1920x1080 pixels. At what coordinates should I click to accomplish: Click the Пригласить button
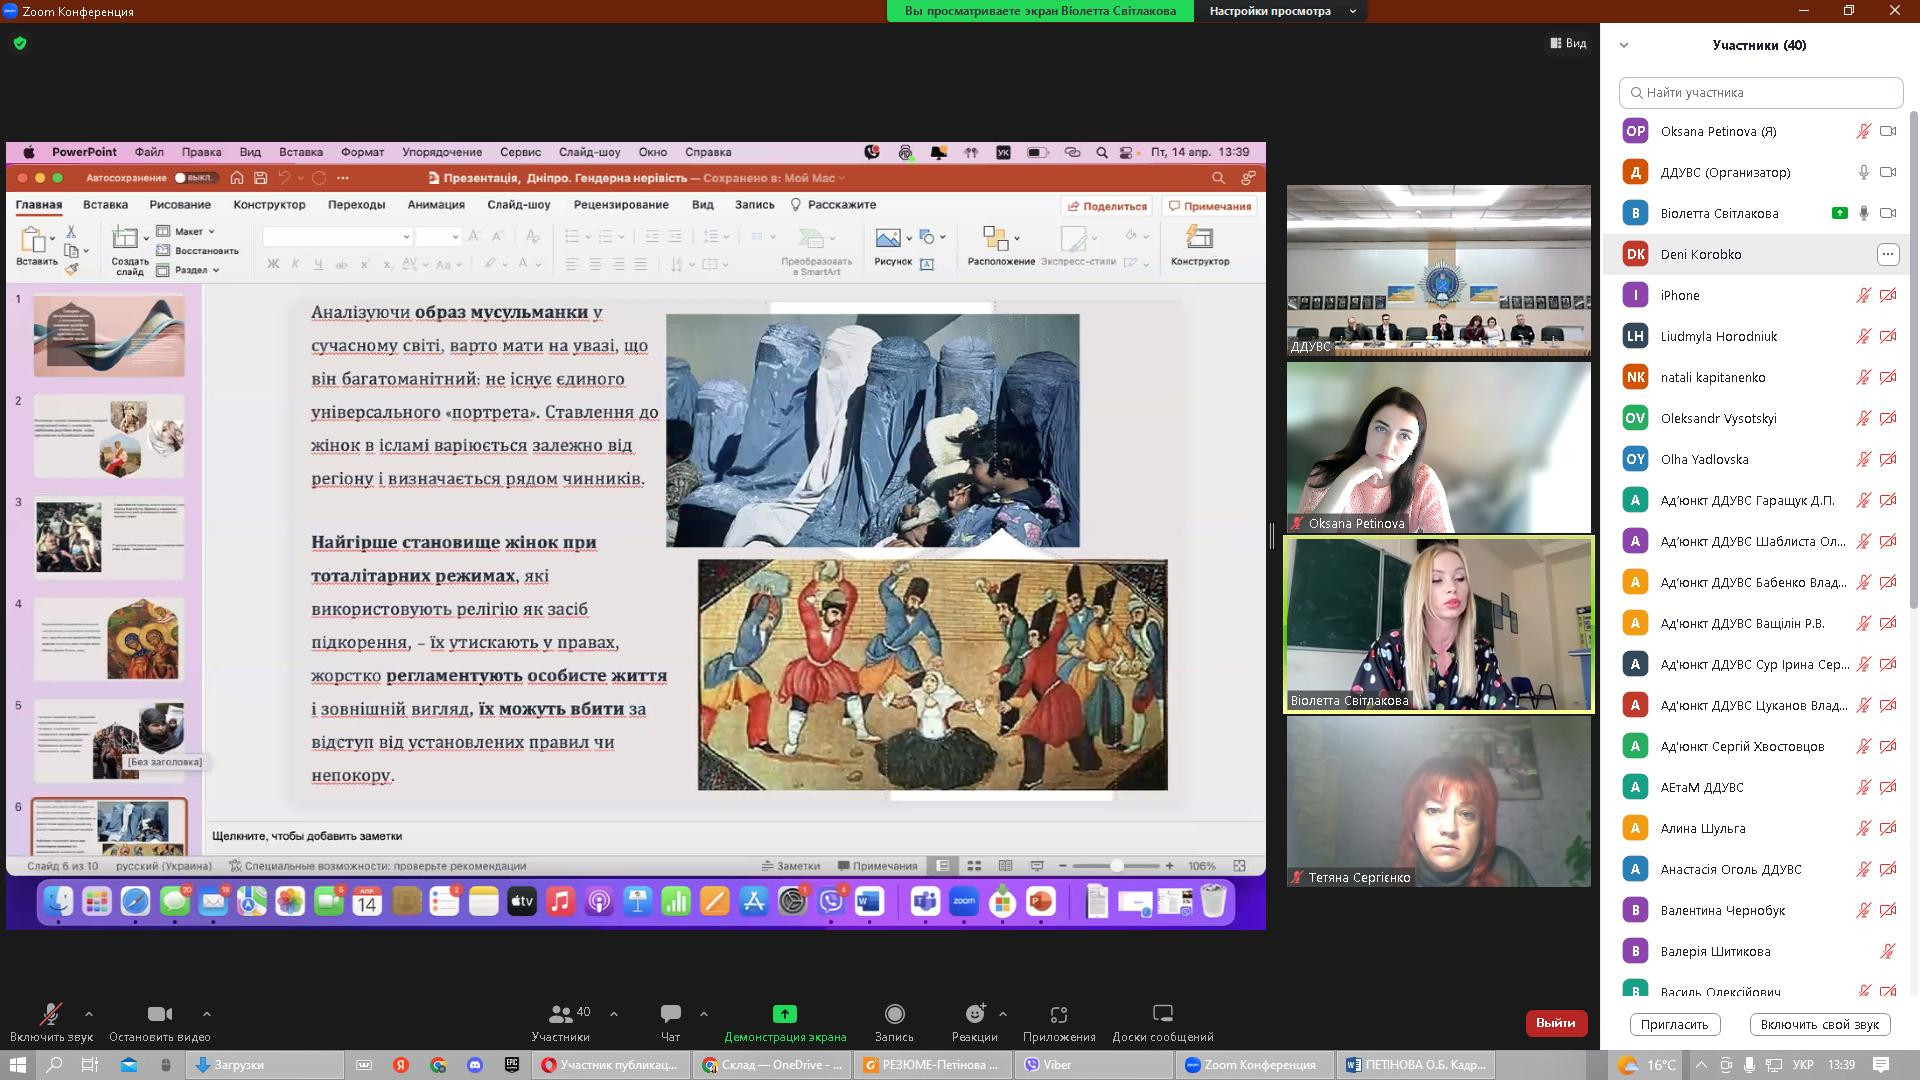pos(1674,1024)
